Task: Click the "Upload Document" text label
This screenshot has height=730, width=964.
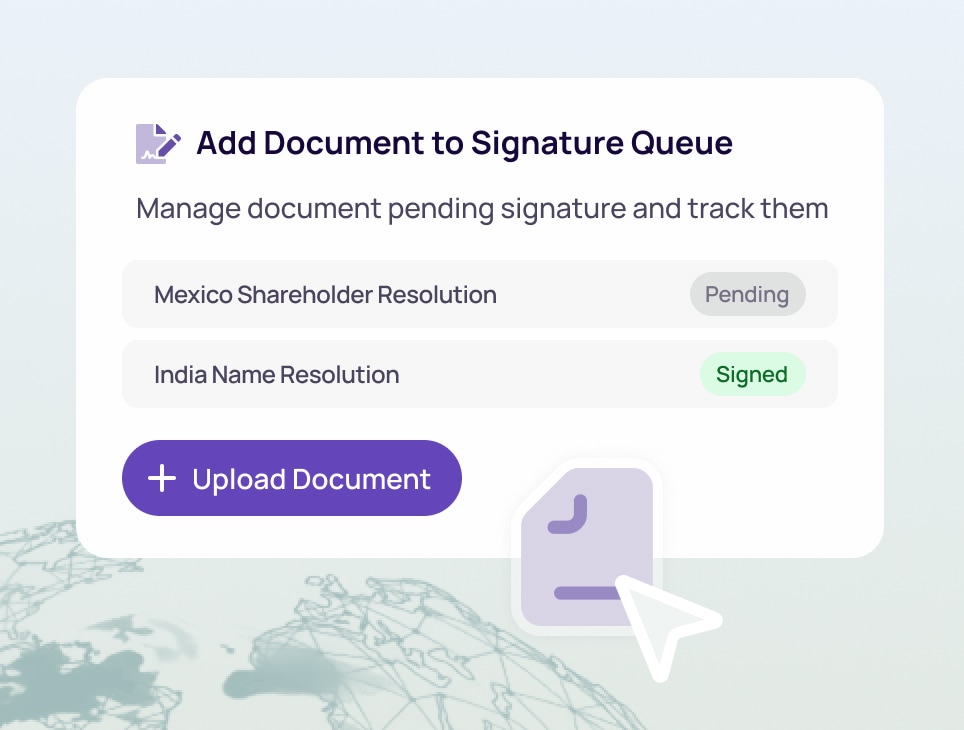Action: pyautogui.click(x=311, y=479)
